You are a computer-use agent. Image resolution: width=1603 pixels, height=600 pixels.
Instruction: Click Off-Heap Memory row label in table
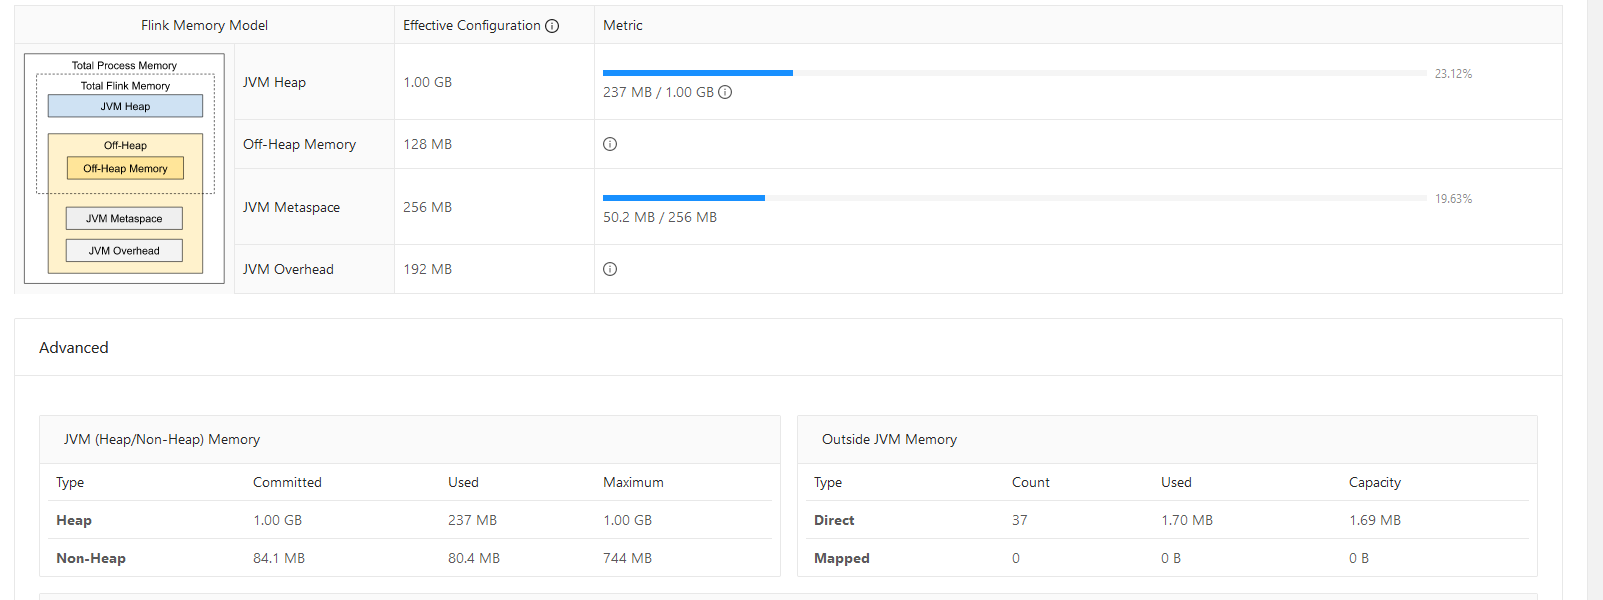click(299, 144)
